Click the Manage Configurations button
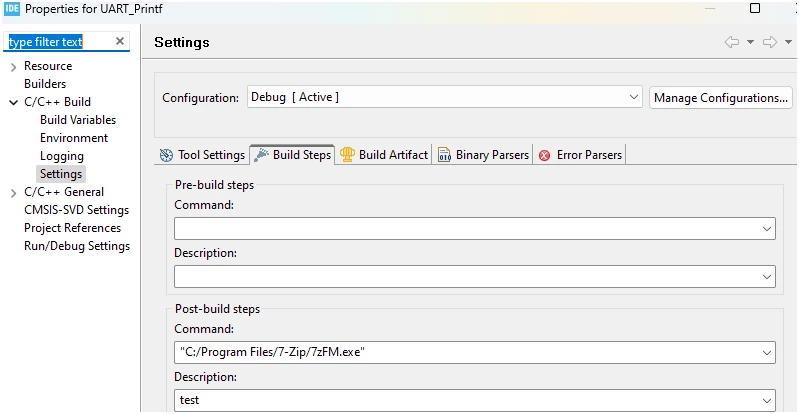The width and height of the screenshot is (799, 414). pyautogui.click(x=721, y=98)
